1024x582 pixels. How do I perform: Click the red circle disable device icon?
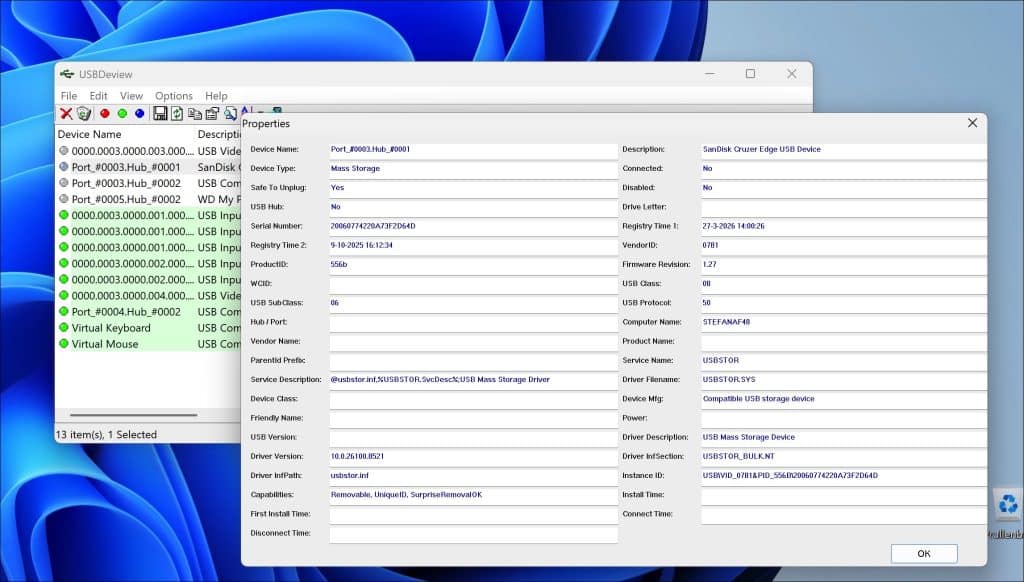click(104, 114)
